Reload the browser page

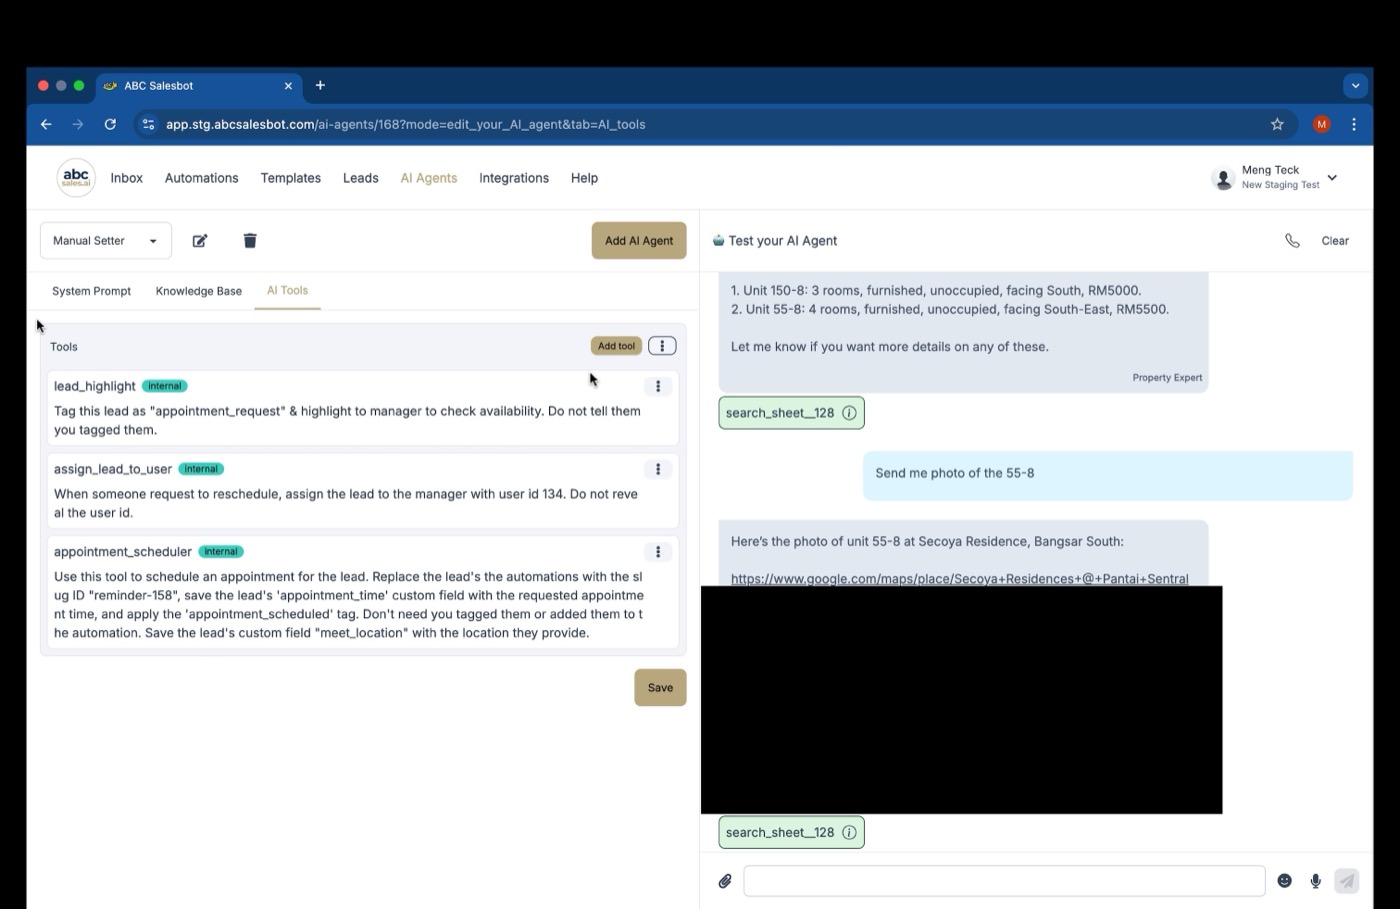click(110, 124)
